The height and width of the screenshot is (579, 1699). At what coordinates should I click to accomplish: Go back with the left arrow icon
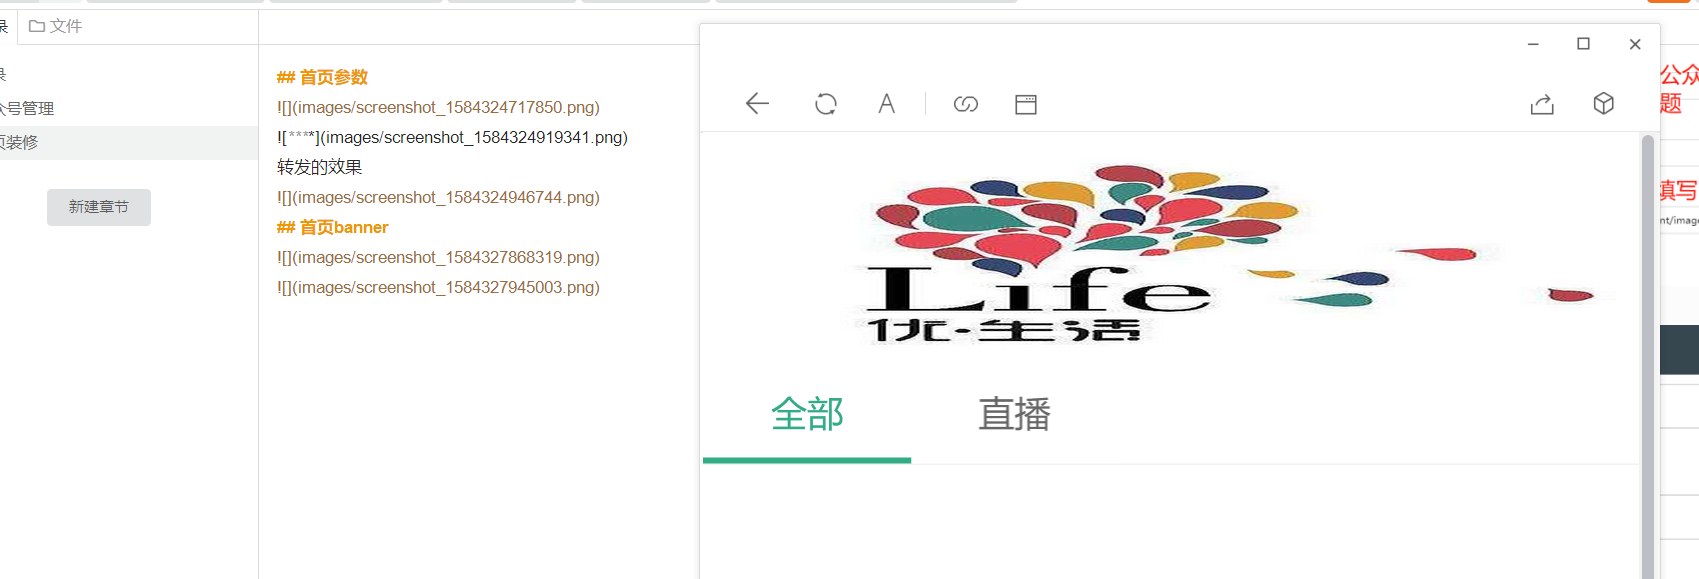tap(757, 104)
